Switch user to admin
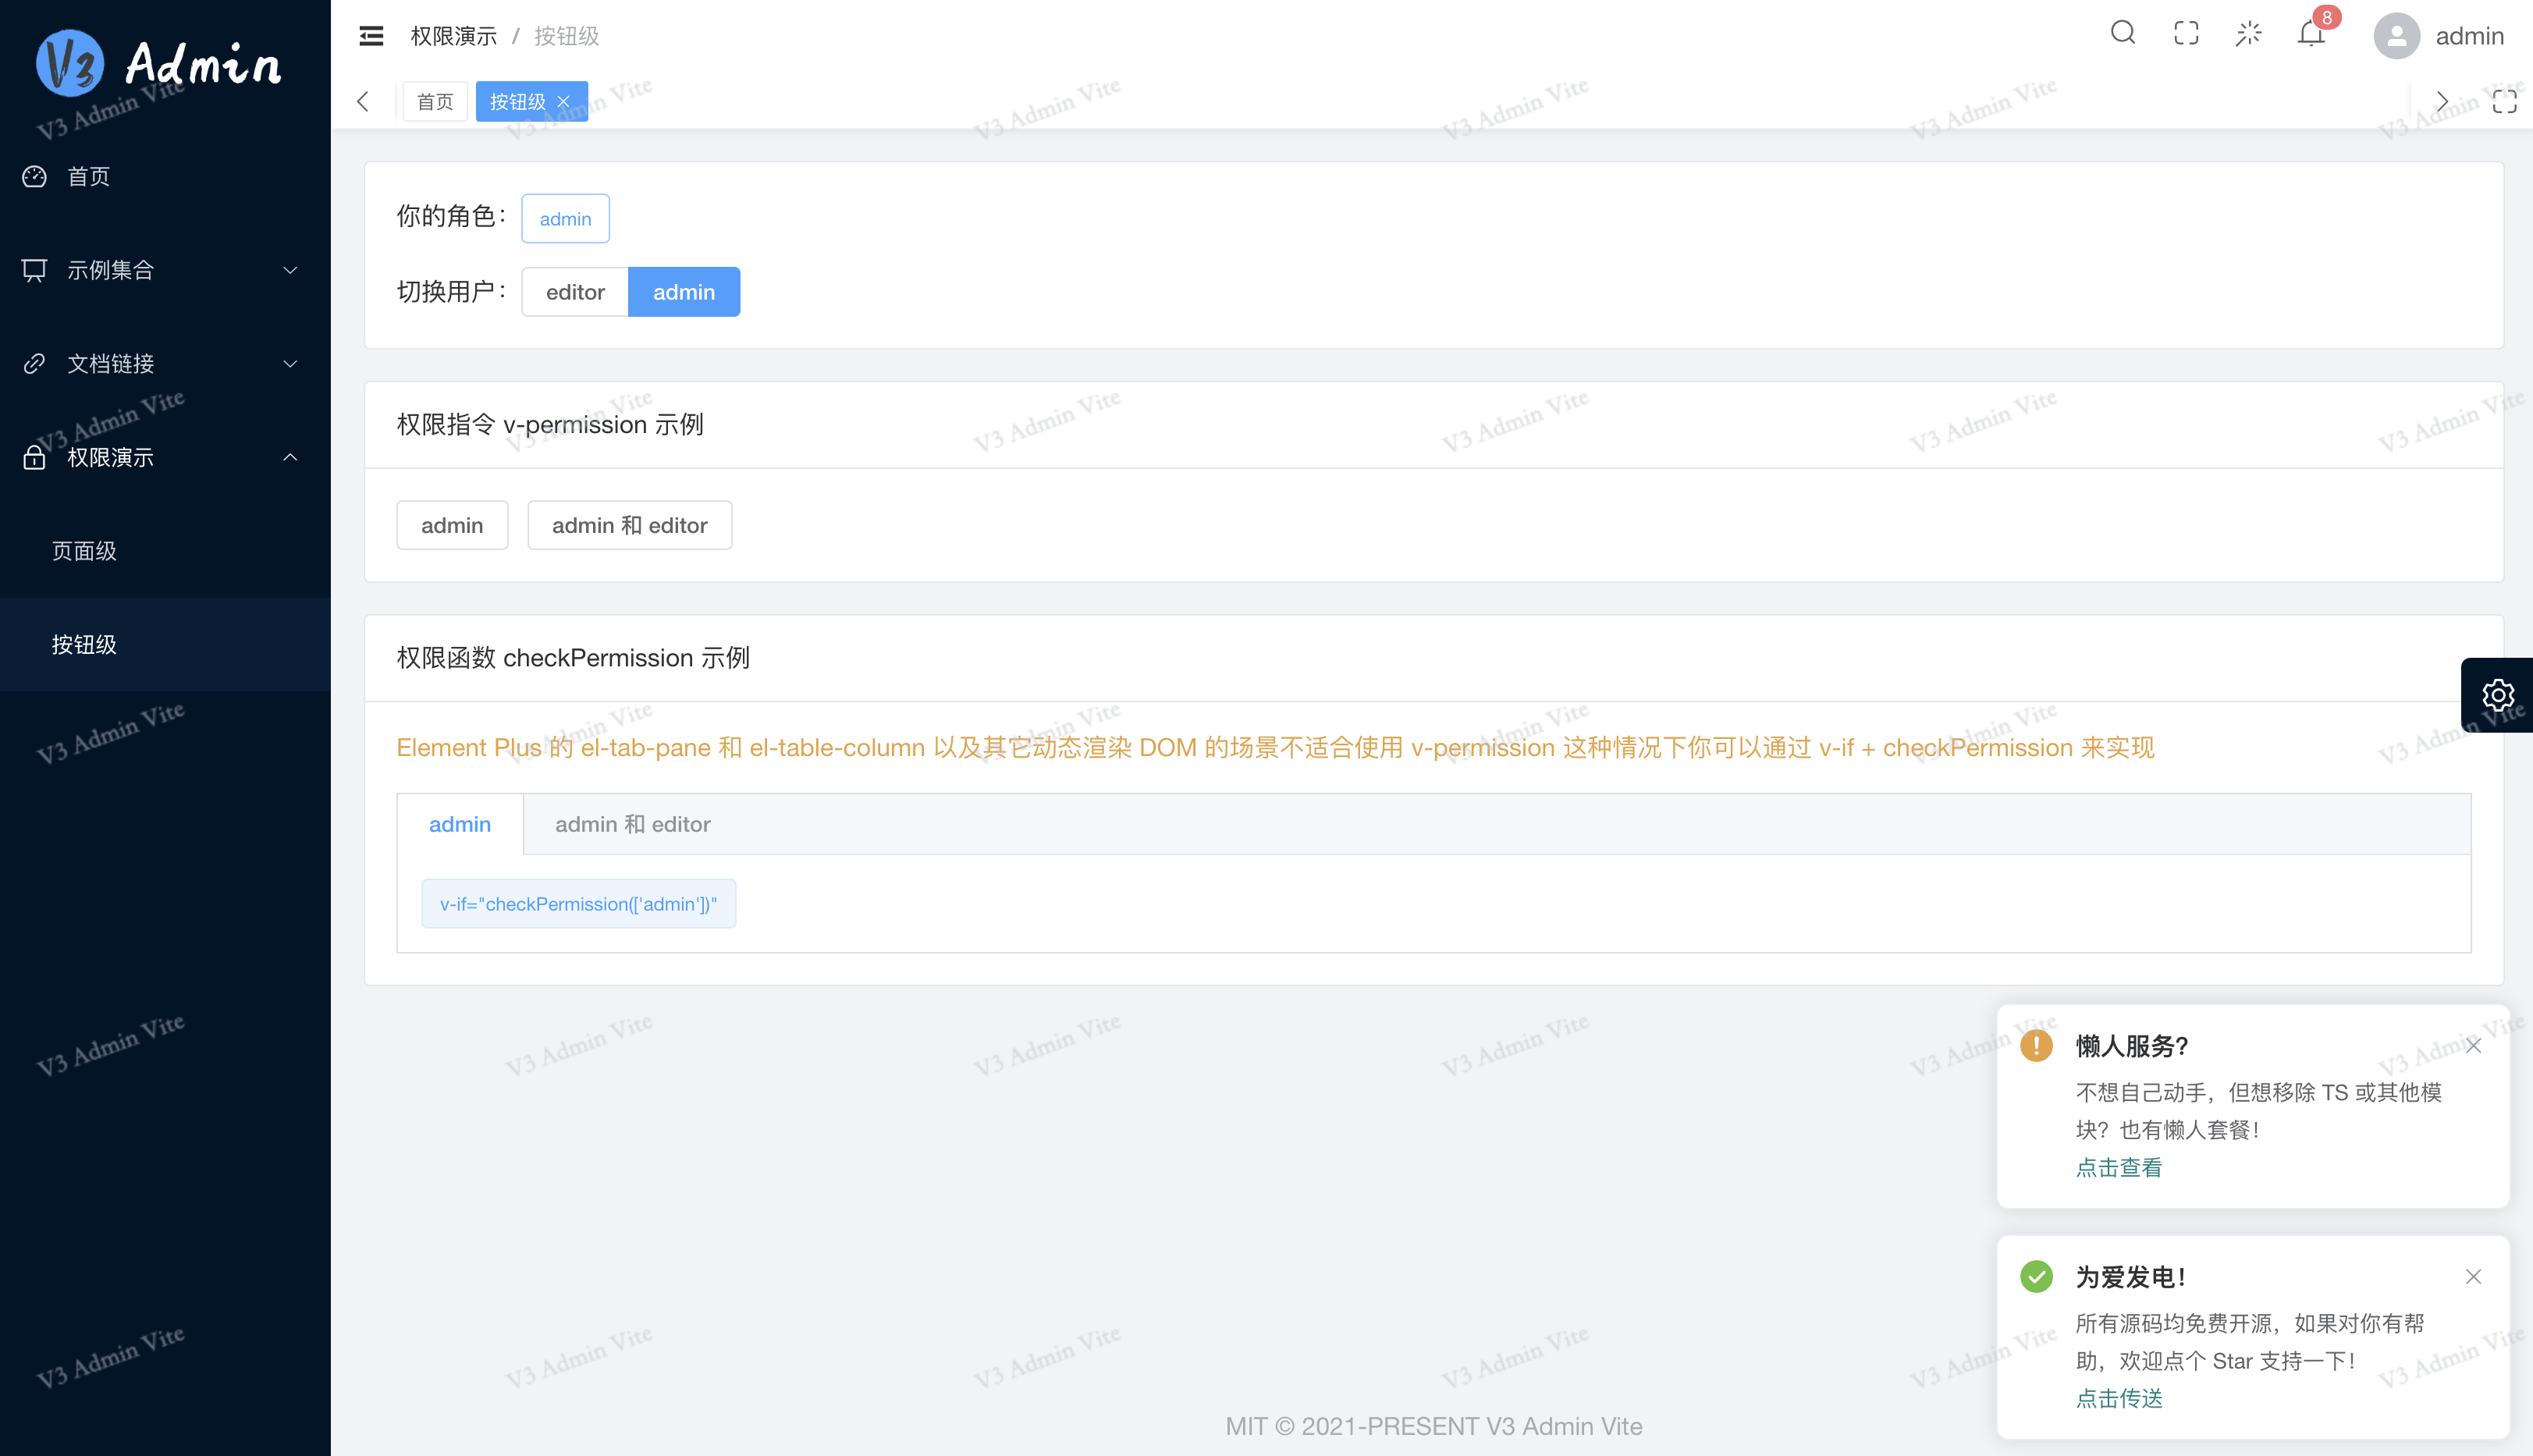Image resolution: width=2533 pixels, height=1456 pixels. [x=684, y=291]
